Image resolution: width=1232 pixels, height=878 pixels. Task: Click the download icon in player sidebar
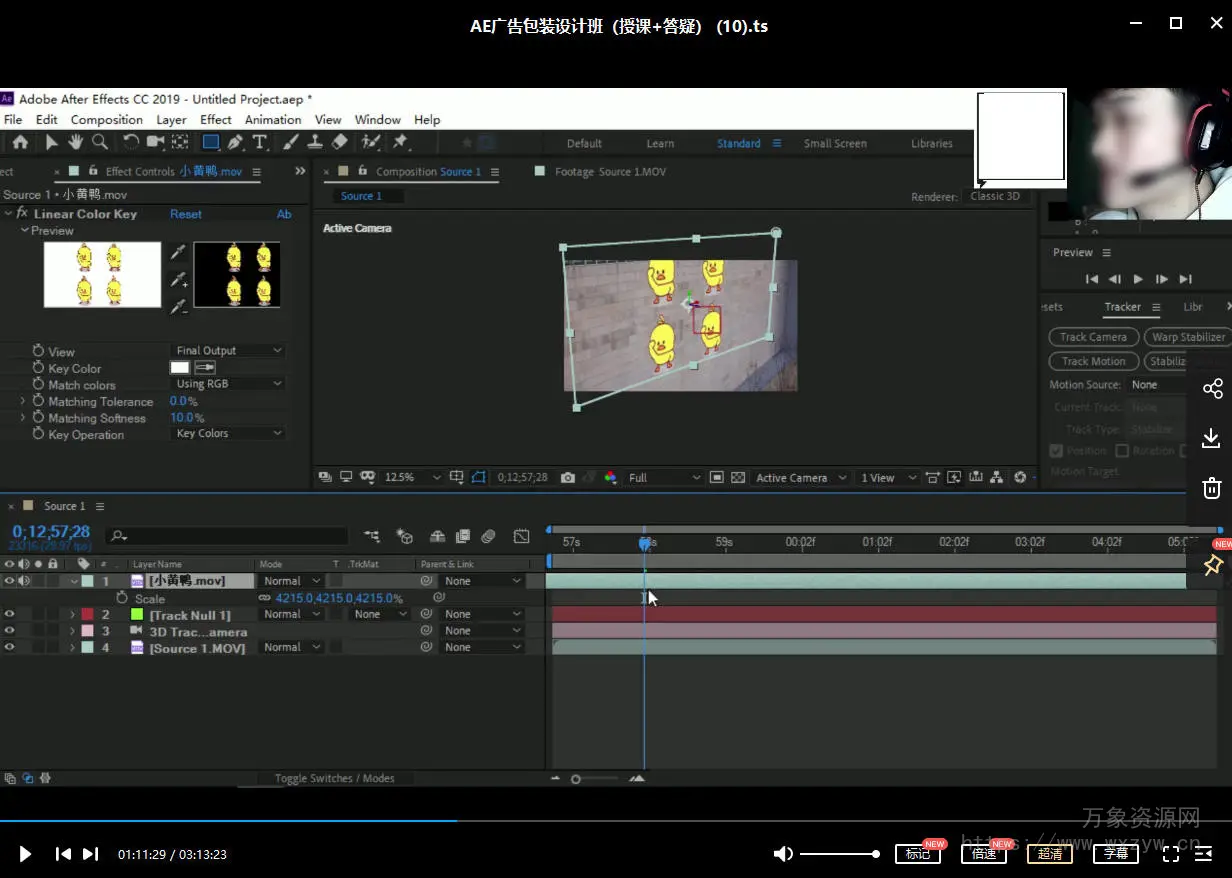click(x=1211, y=438)
